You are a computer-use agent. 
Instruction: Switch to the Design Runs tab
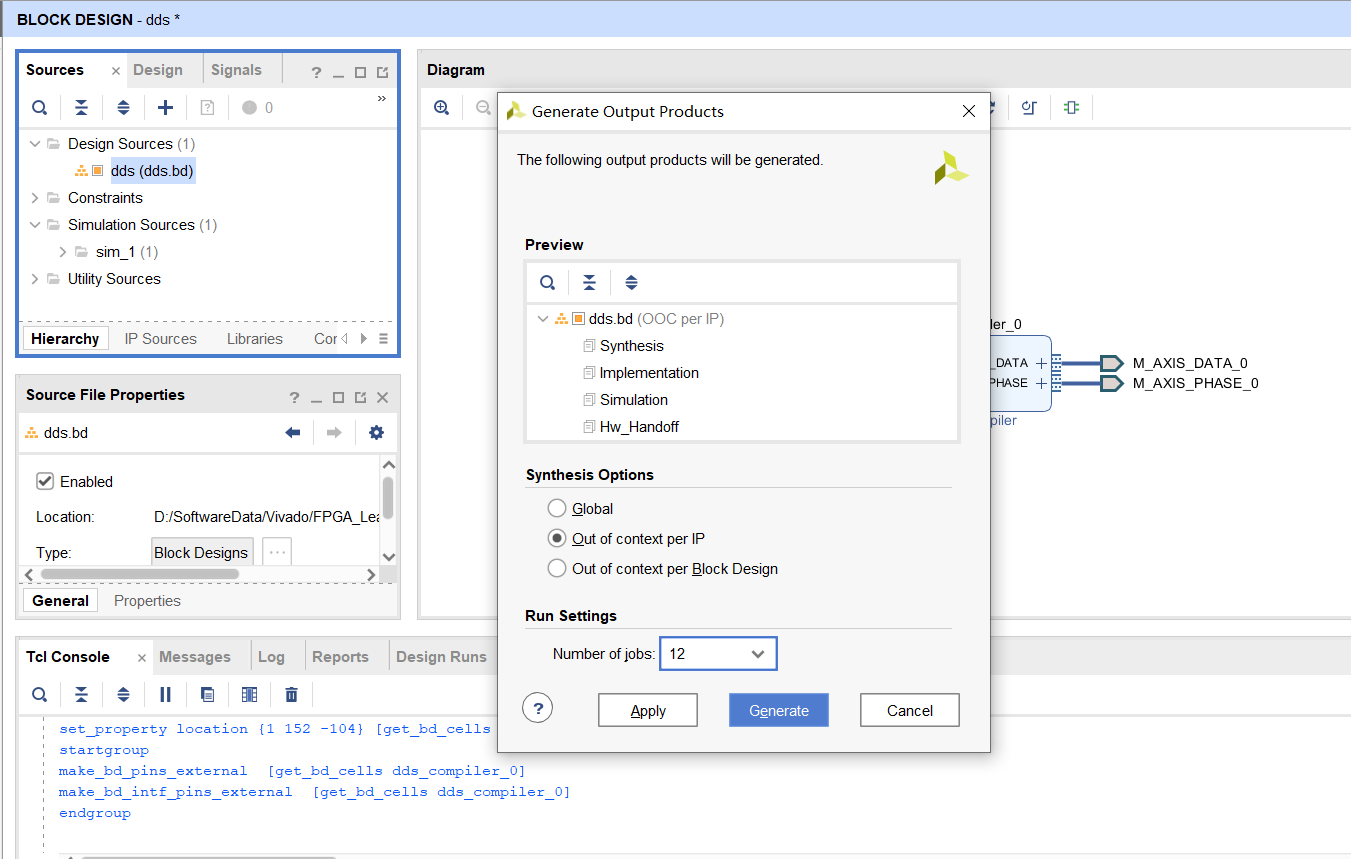pyautogui.click(x=441, y=657)
